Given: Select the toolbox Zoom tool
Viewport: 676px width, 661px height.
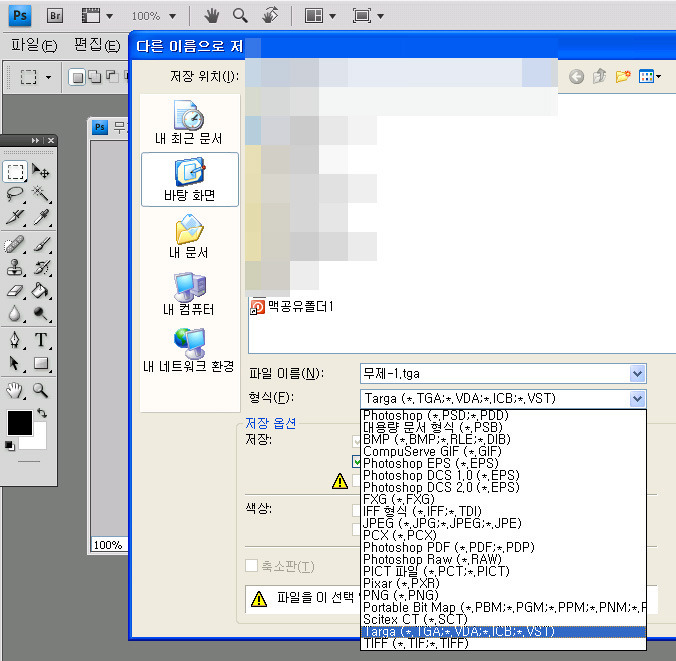Looking at the screenshot, I should pos(41,391).
